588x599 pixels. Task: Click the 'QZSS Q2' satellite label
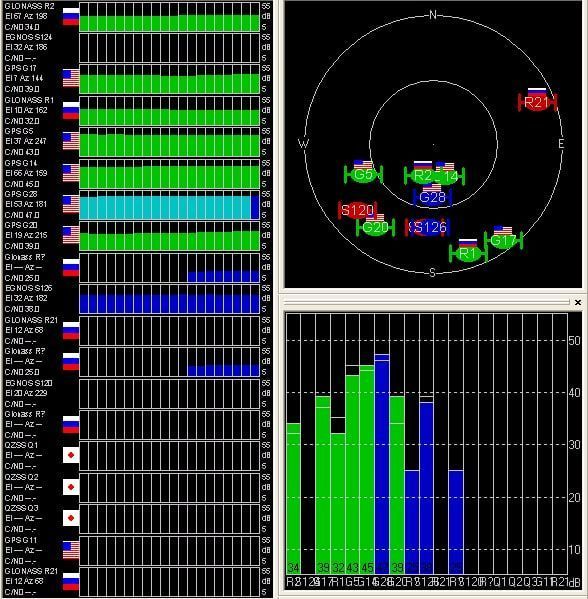(x=21, y=477)
